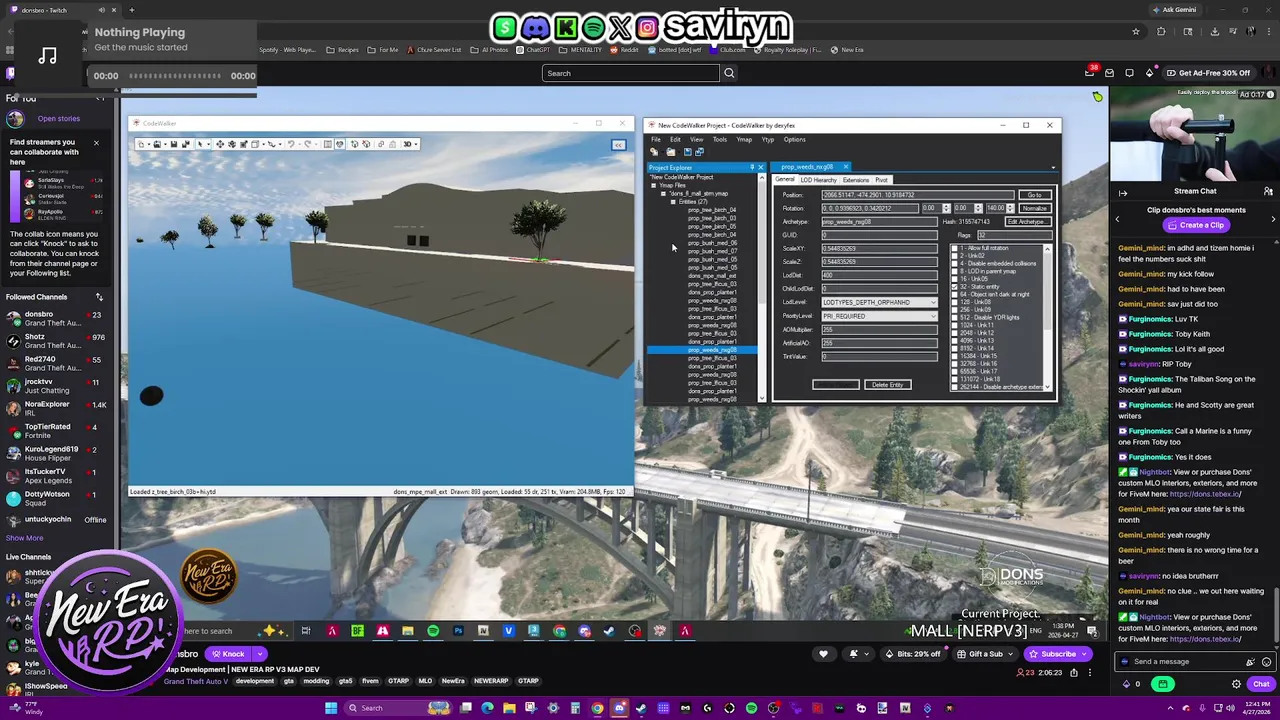This screenshot has width=1280, height=720.
Task: Open Steam from the Windows taskbar
Action: [x=641, y=708]
